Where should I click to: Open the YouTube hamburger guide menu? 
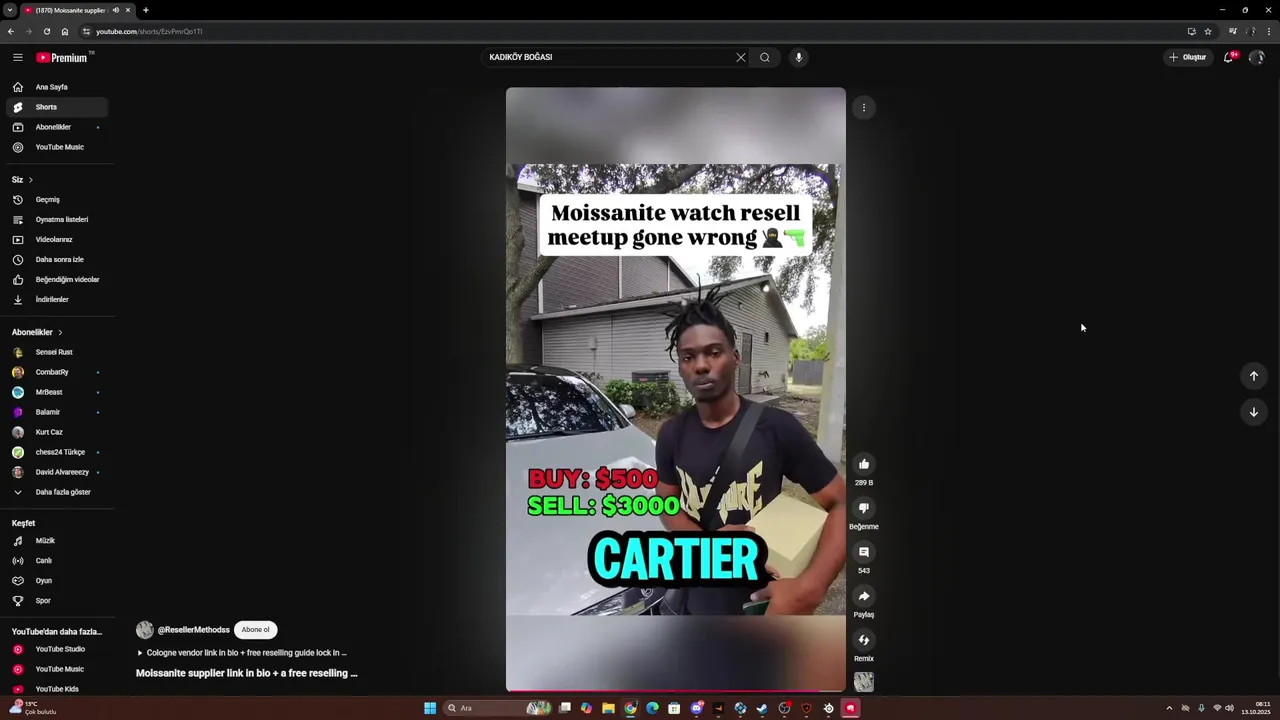pos(17,57)
